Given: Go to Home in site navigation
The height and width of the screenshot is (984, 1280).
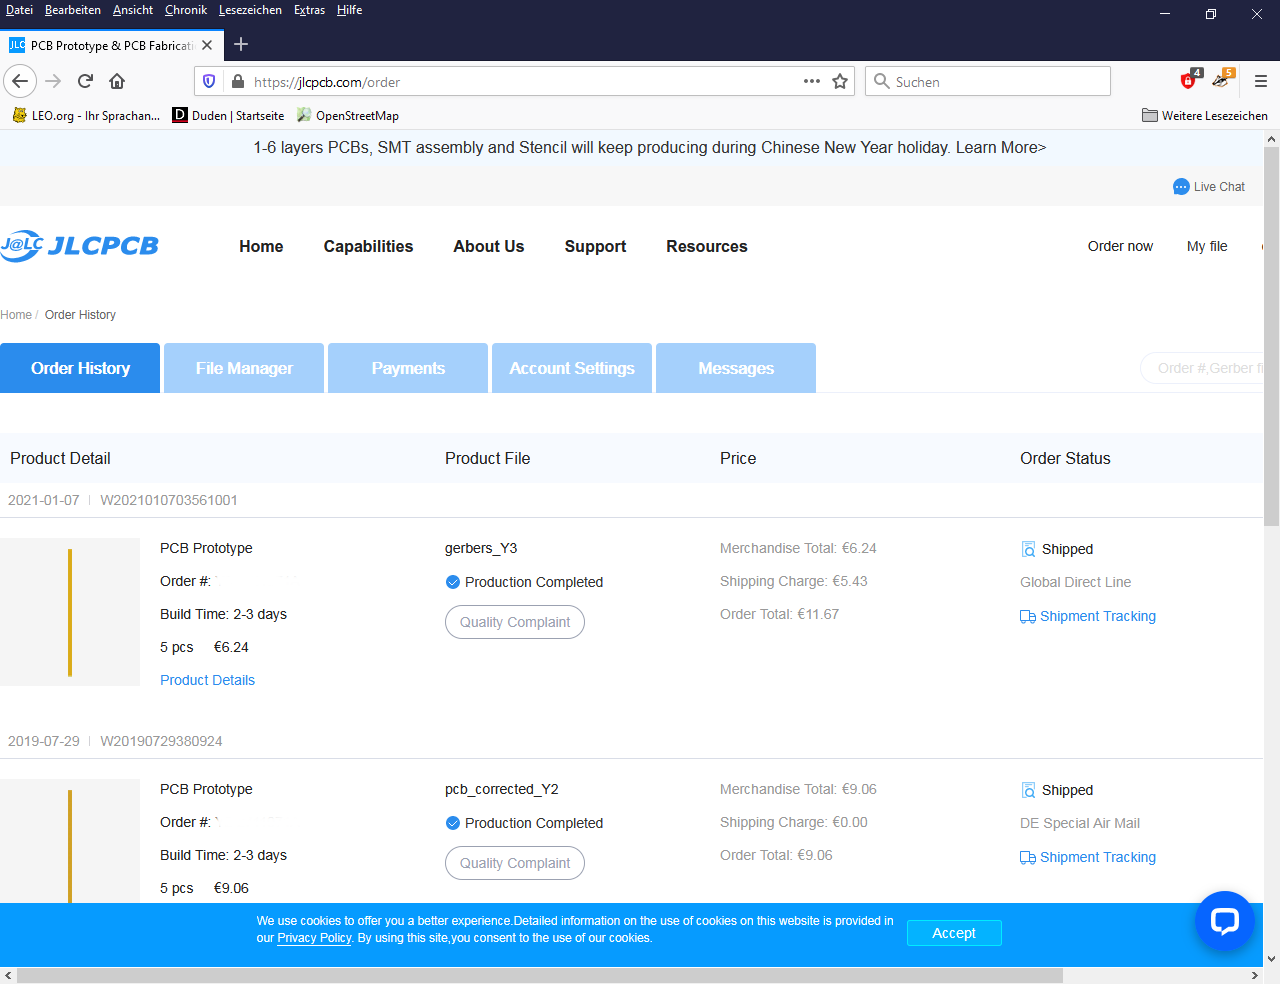Looking at the screenshot, I should tap(261, 246).
